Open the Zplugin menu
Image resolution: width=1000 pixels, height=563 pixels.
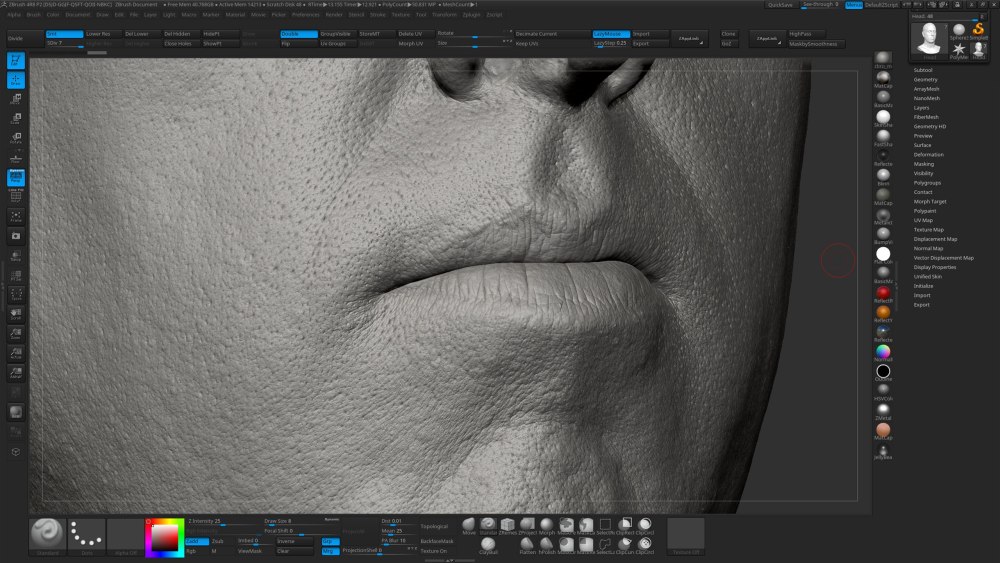pos(471,15)
